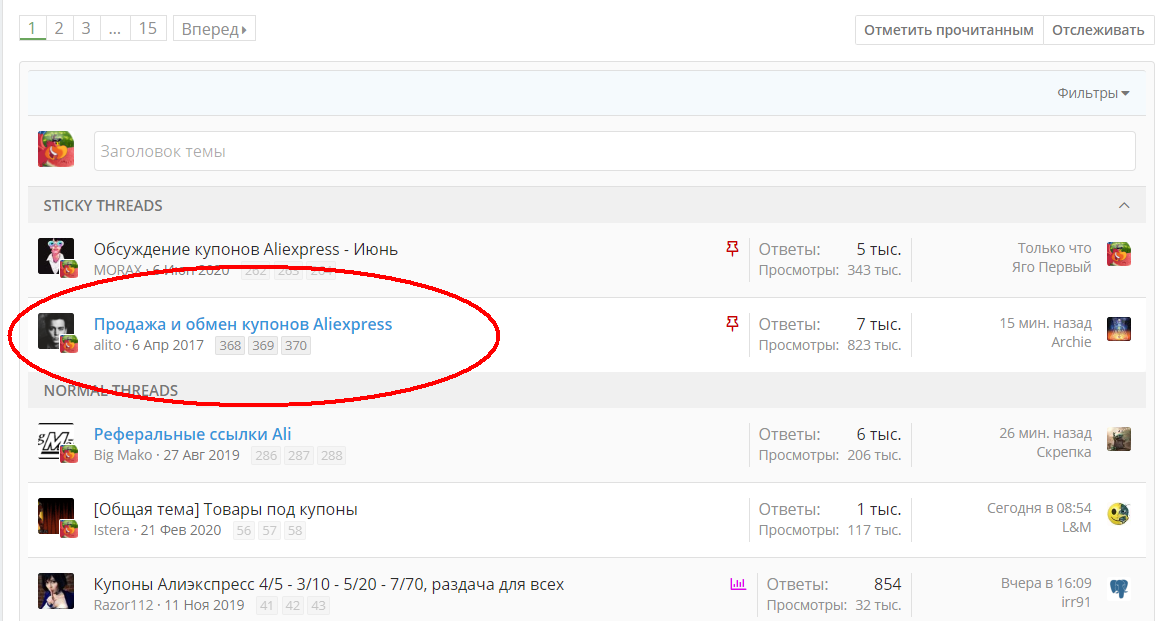Open thread [Общая тема] Товары под купоны
The width and height of the screenshot is (1166, 621).
click(x=225, y=509)
